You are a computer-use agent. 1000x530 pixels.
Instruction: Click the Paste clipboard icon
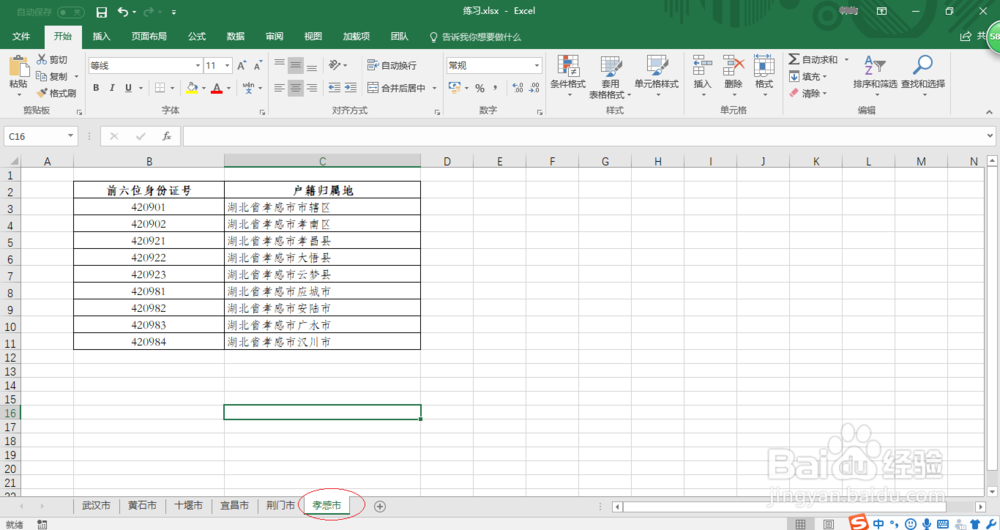[18, 66]
